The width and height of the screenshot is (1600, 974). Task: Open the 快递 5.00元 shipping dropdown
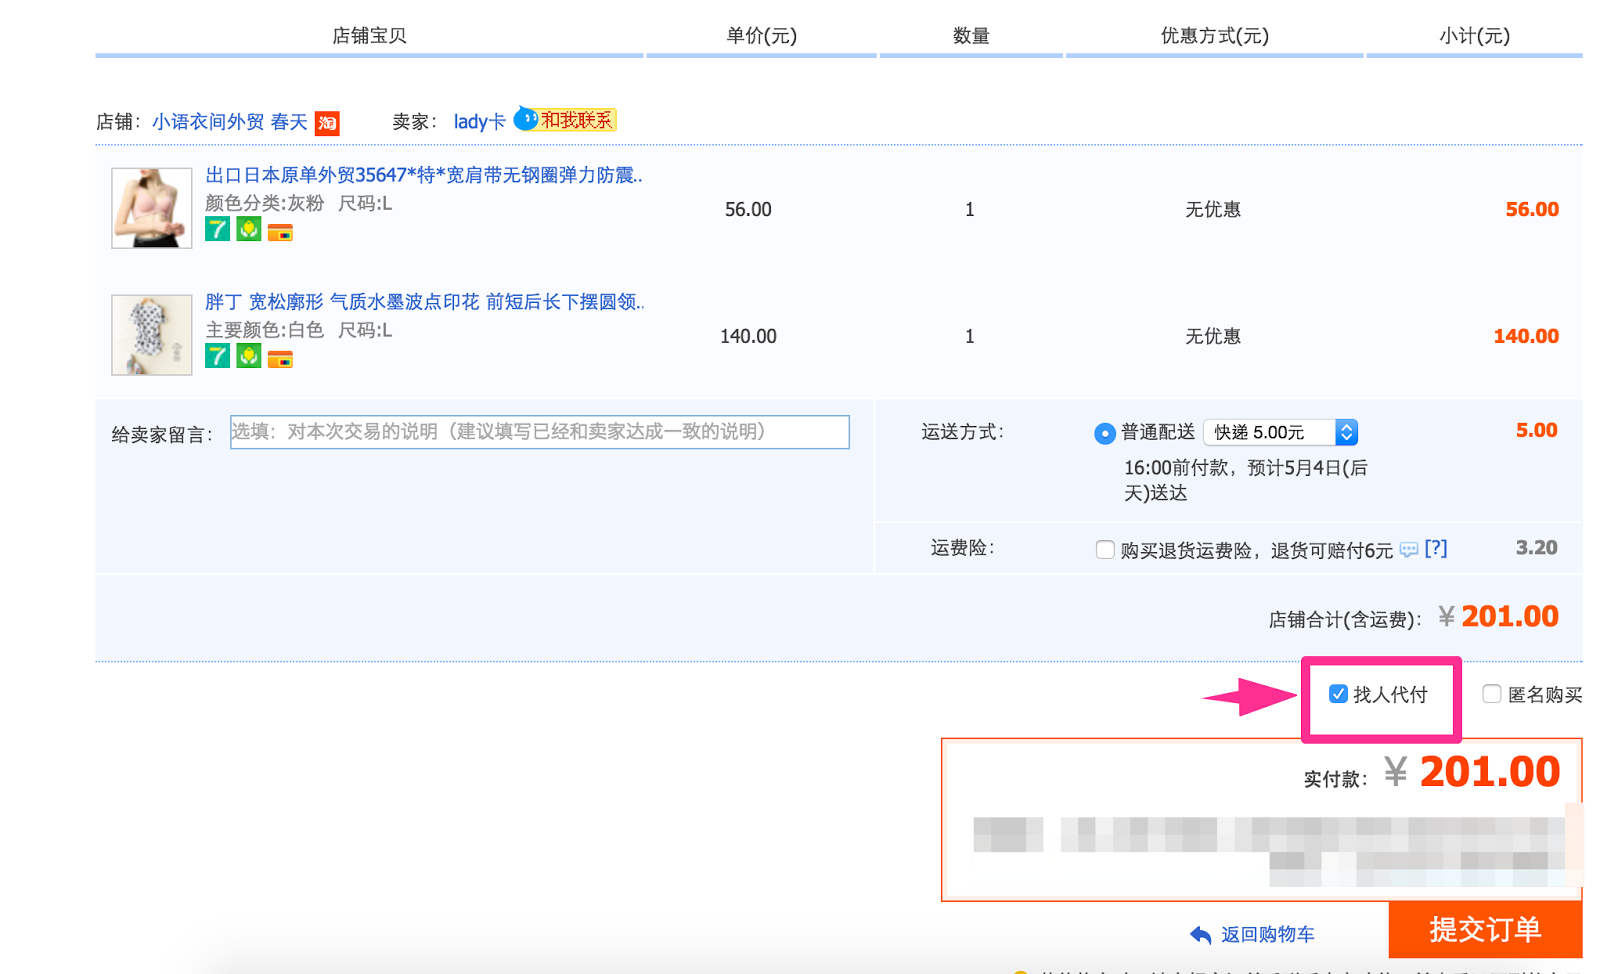(x=1280, y=432)
